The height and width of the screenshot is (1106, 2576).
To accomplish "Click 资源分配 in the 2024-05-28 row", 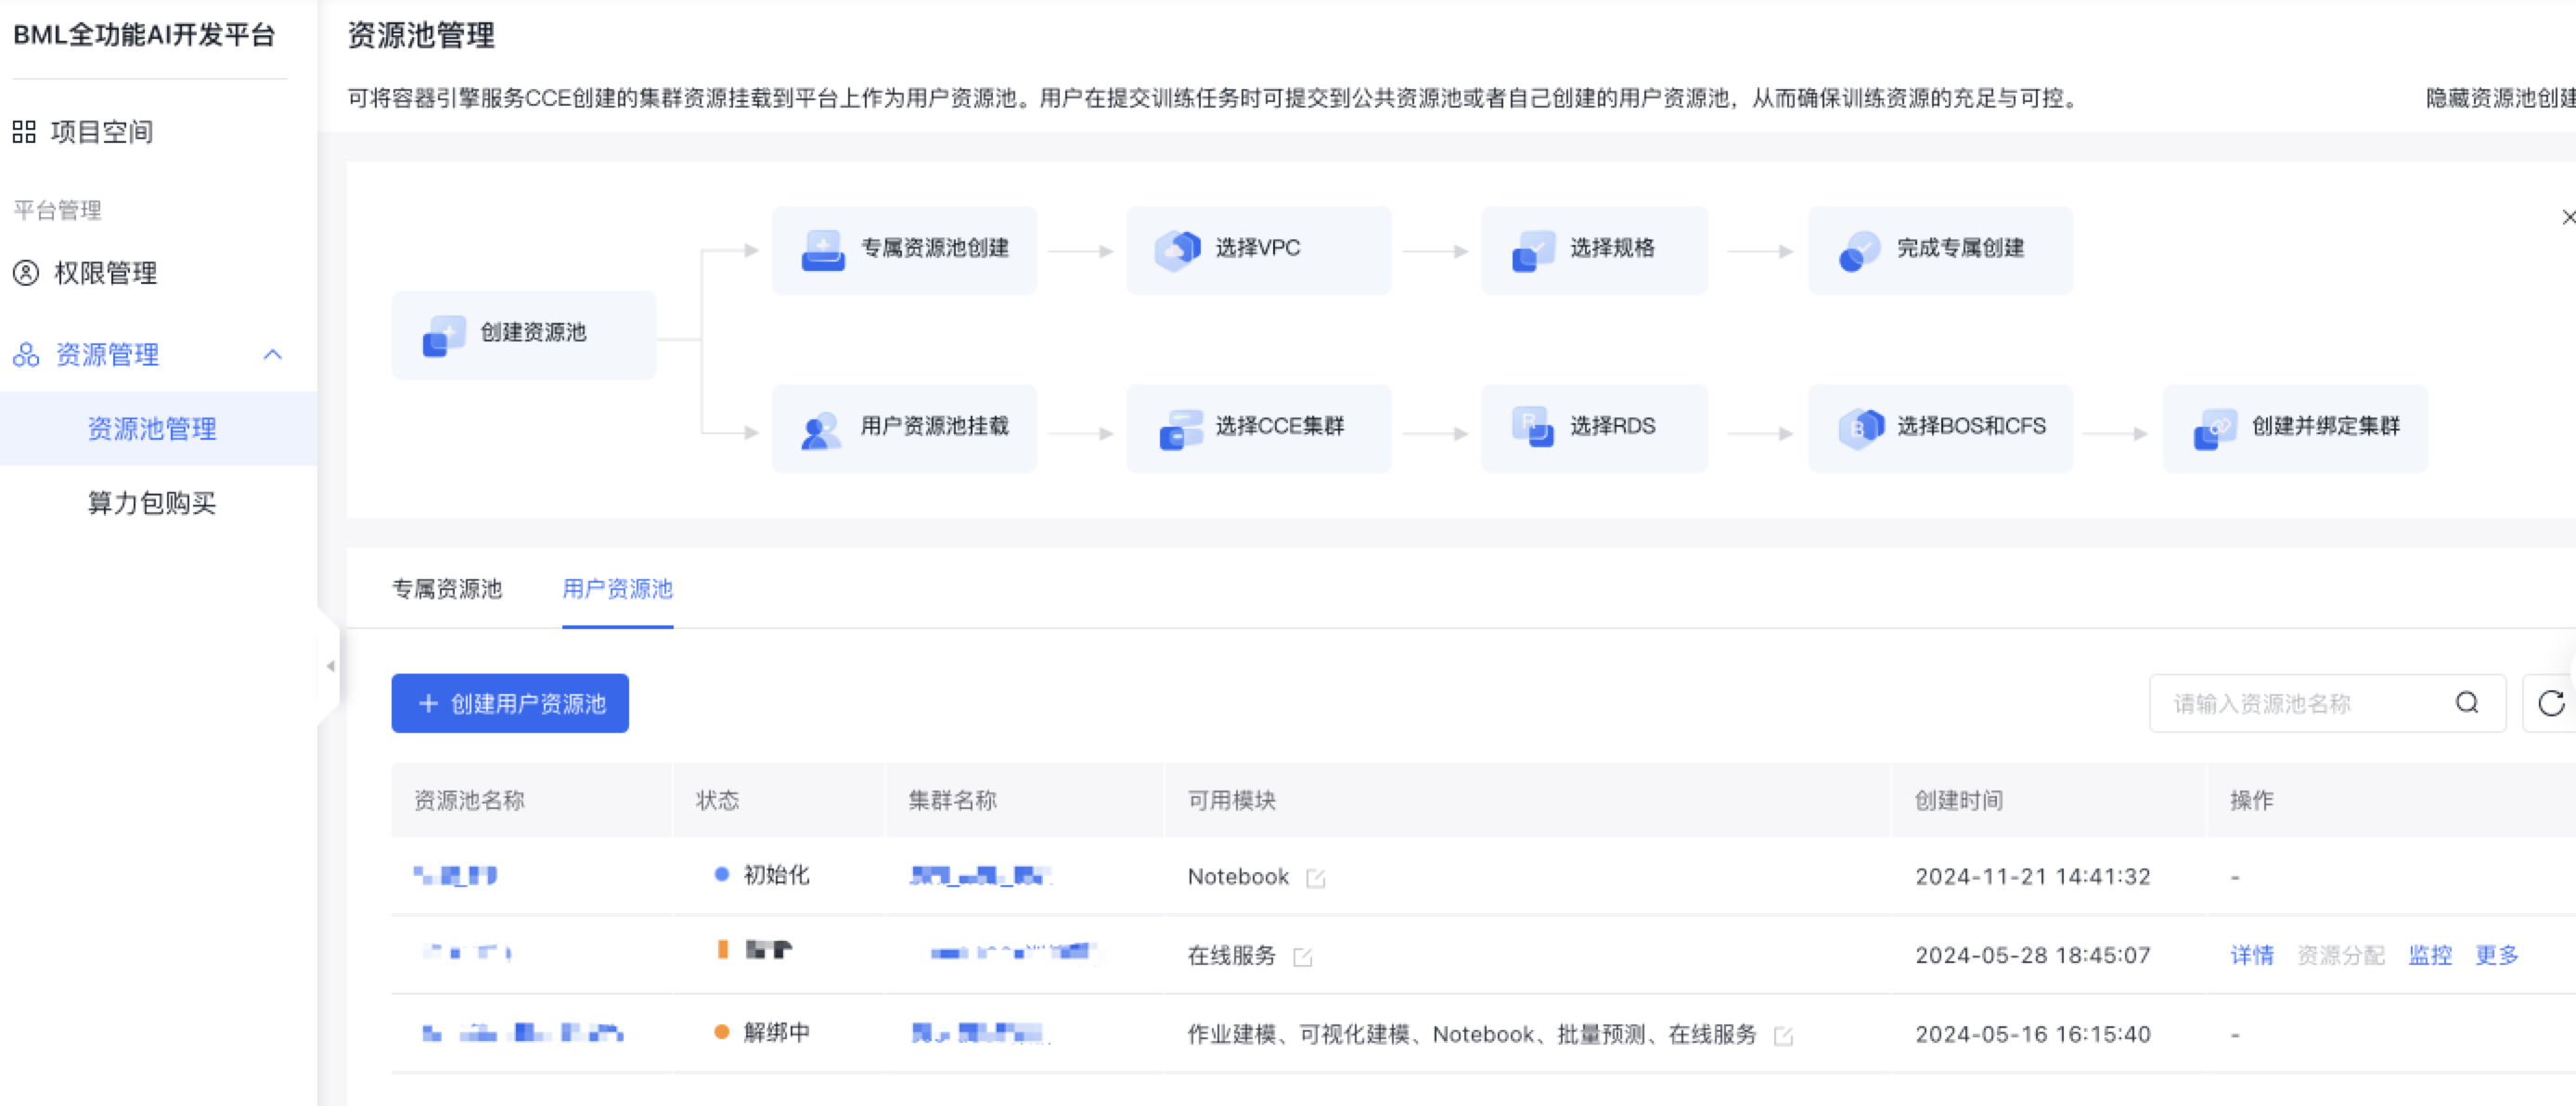I will point(2340,956).
